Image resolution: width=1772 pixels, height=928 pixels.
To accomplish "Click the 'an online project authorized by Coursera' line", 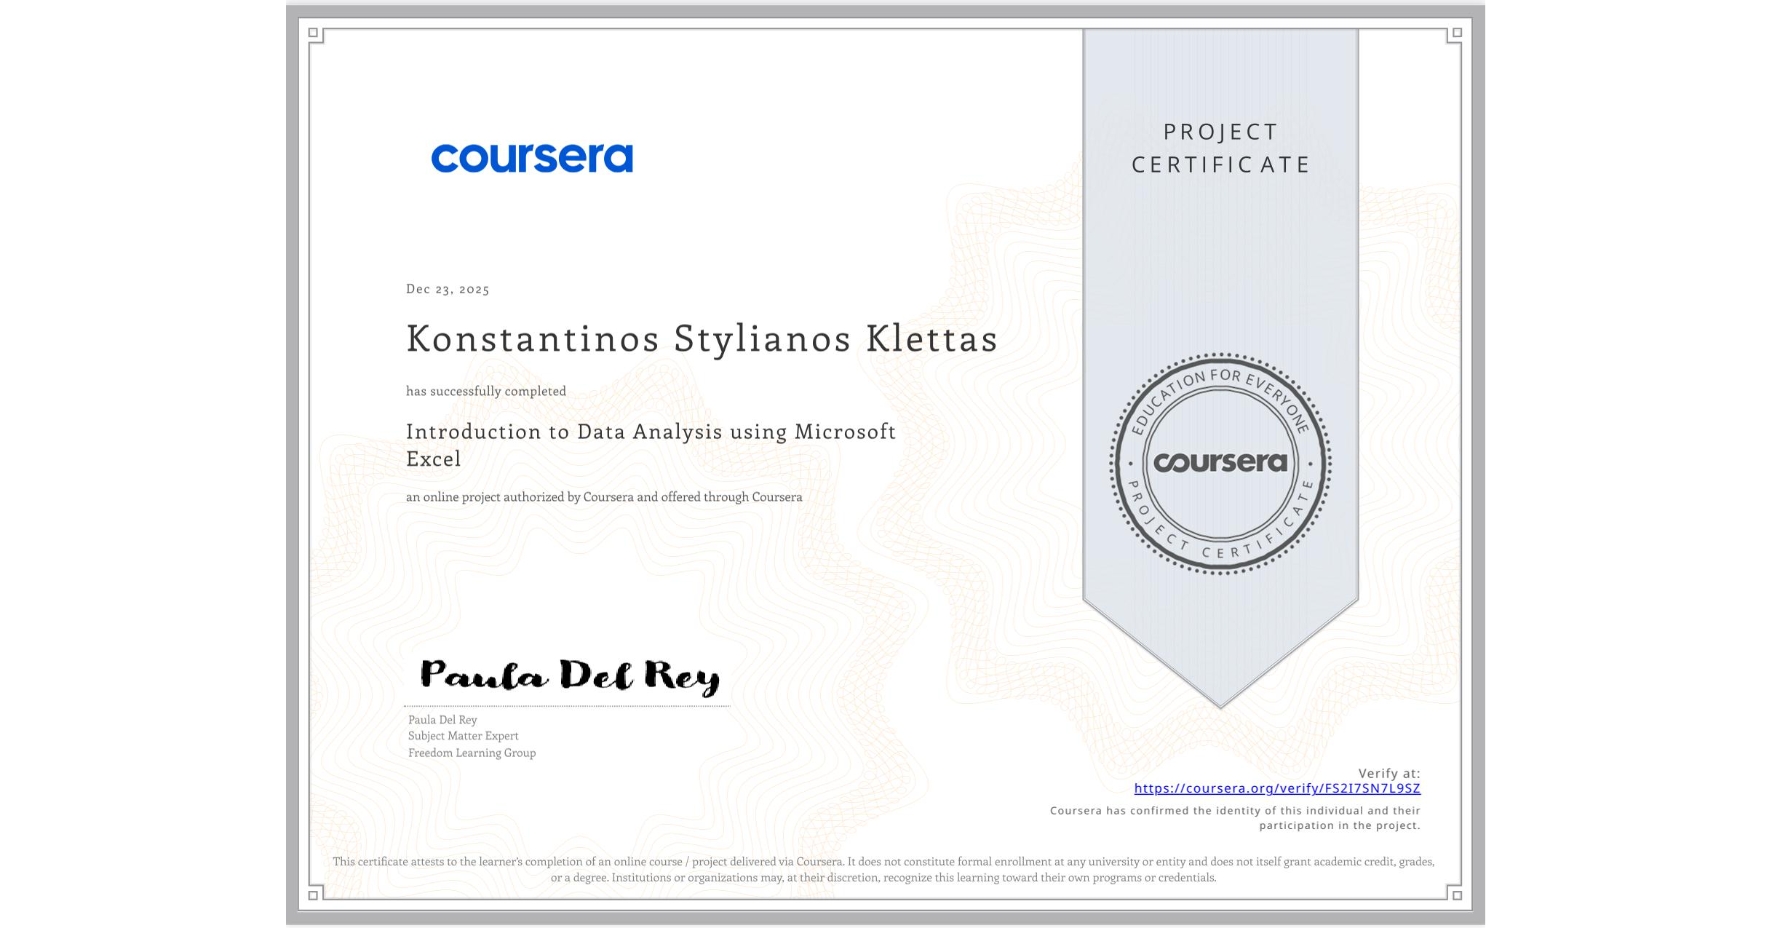I will tap(604, 497).
